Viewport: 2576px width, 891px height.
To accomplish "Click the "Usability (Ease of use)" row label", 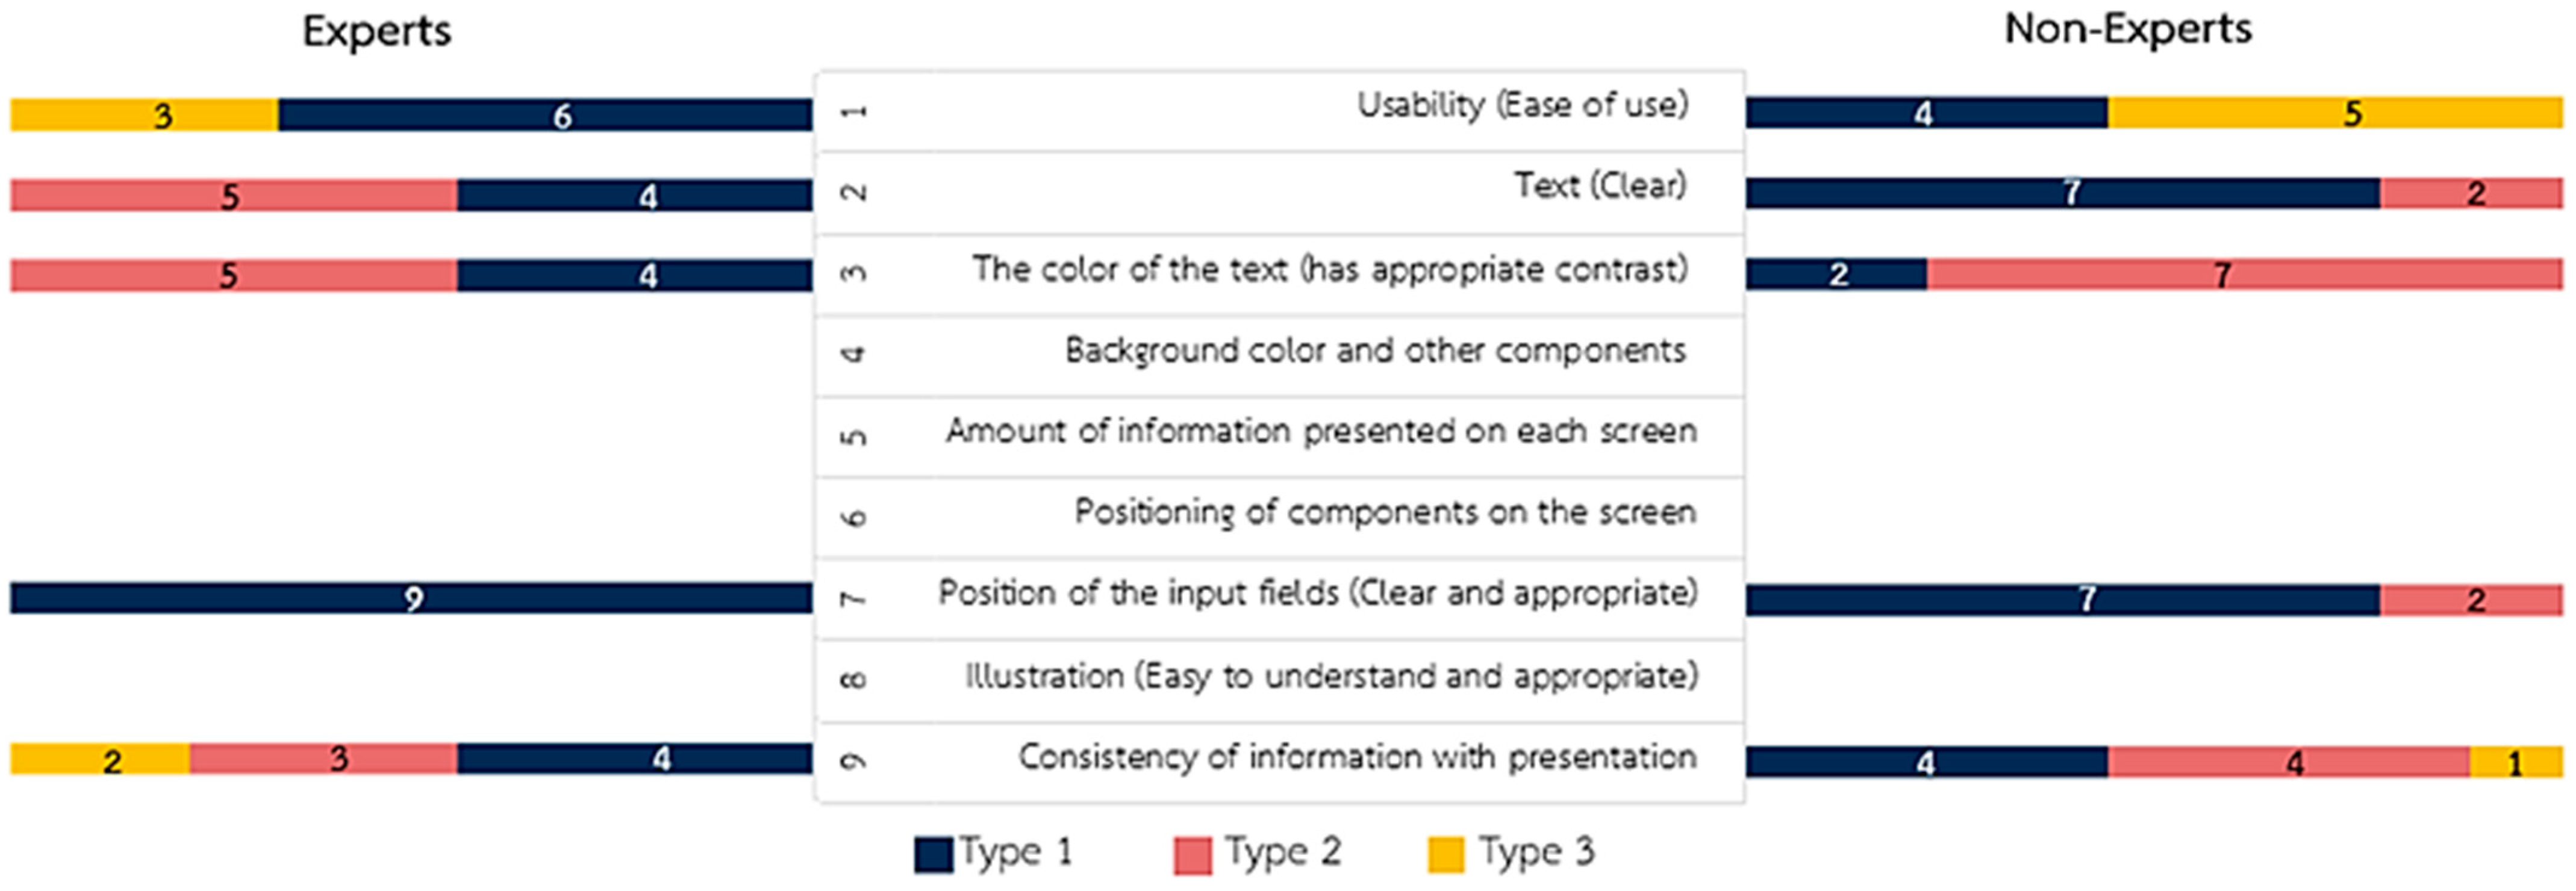I will pos(1521,105).
